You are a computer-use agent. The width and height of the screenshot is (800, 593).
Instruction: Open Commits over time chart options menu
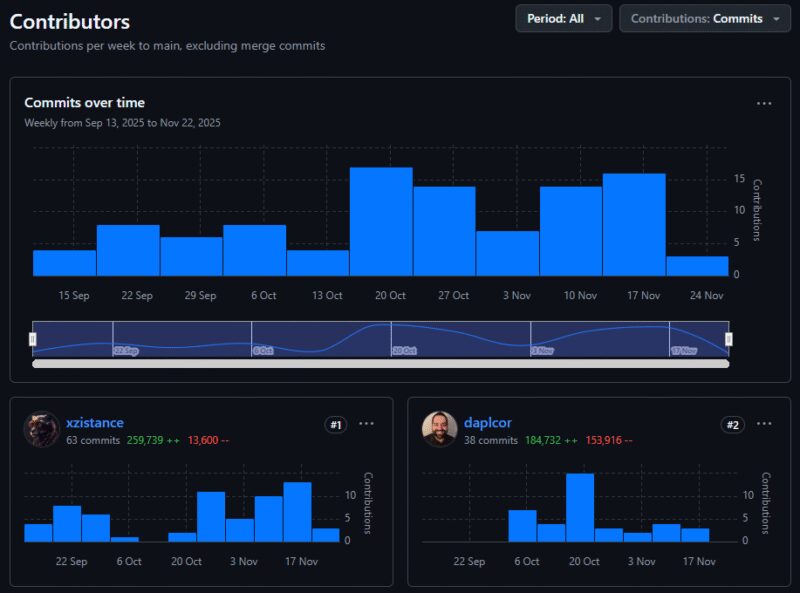click(x=764, y=103)
